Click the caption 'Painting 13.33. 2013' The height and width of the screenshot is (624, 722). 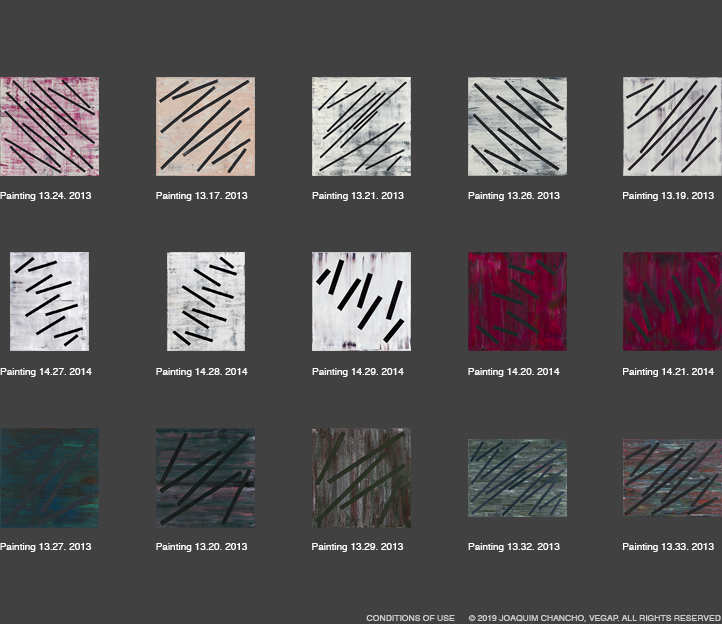668,547
